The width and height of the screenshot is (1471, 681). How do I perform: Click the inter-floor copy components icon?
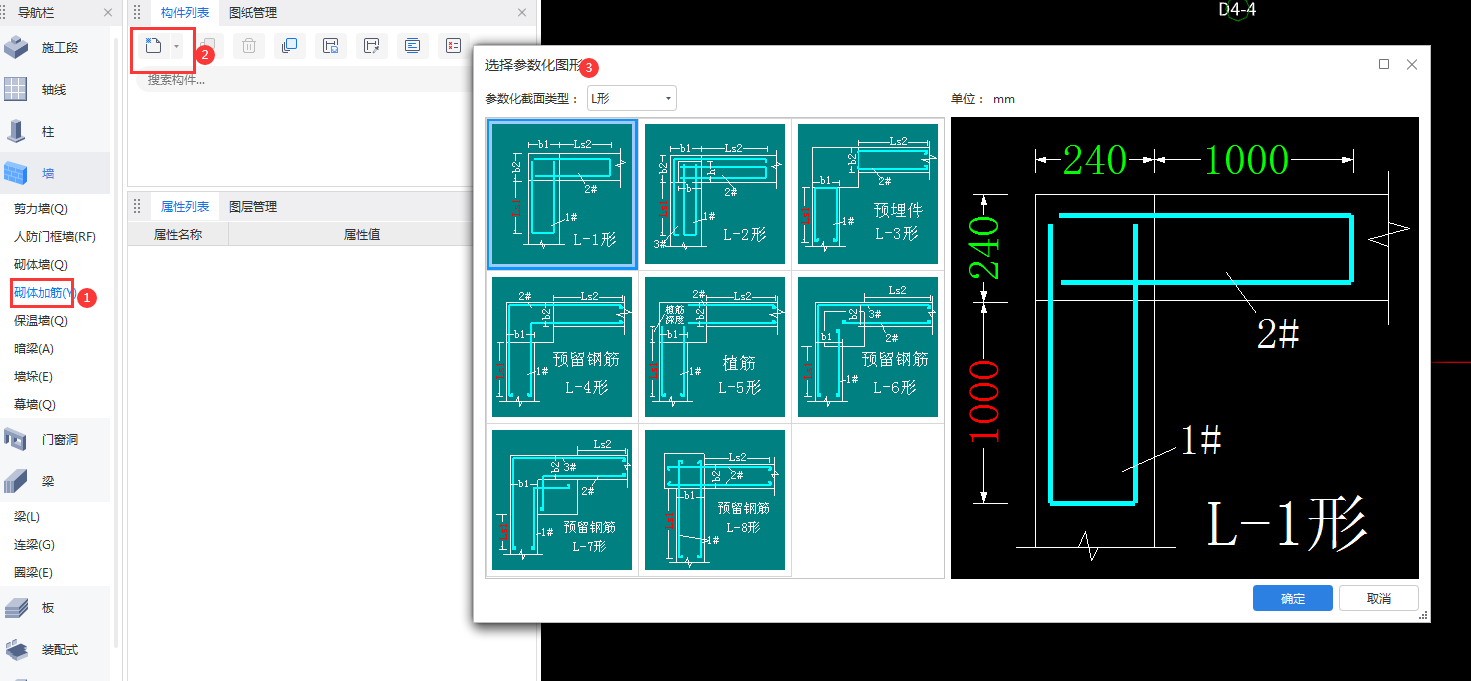tap(290, 46)
